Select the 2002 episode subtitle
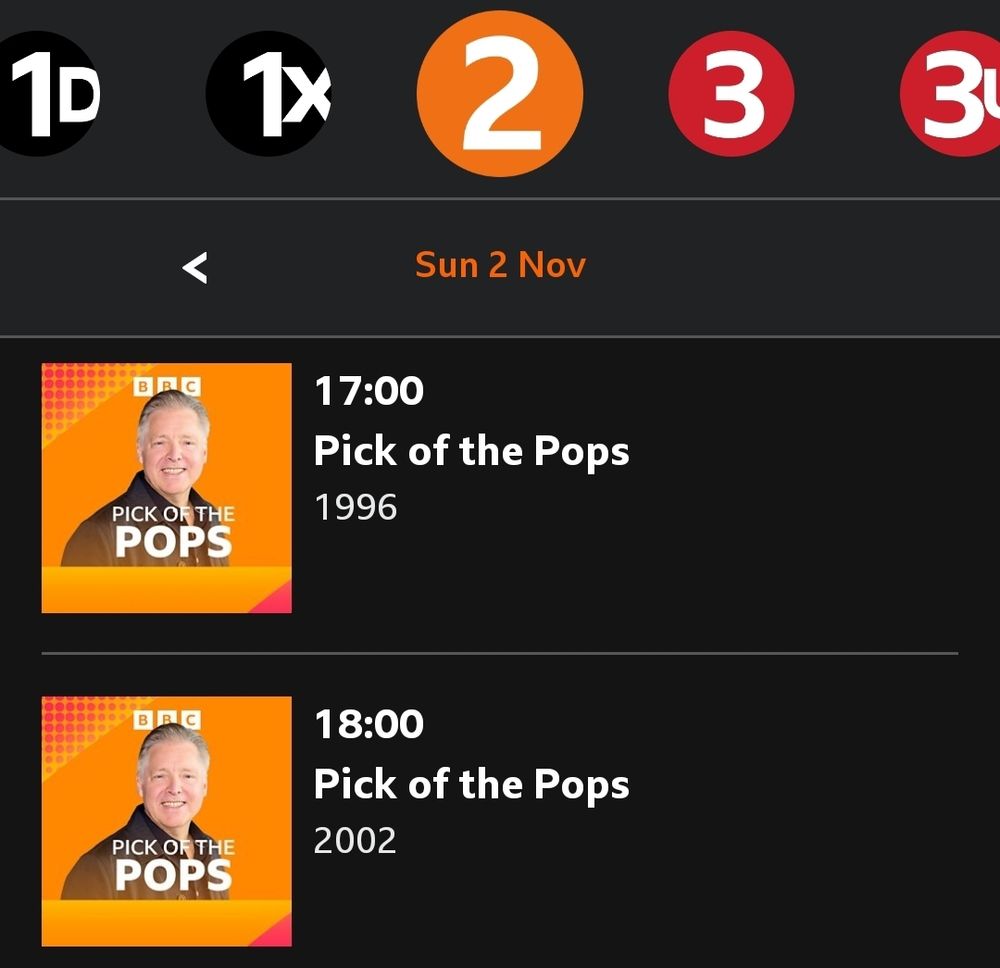Screen dimensions: 1000x968 pos(355,840)
